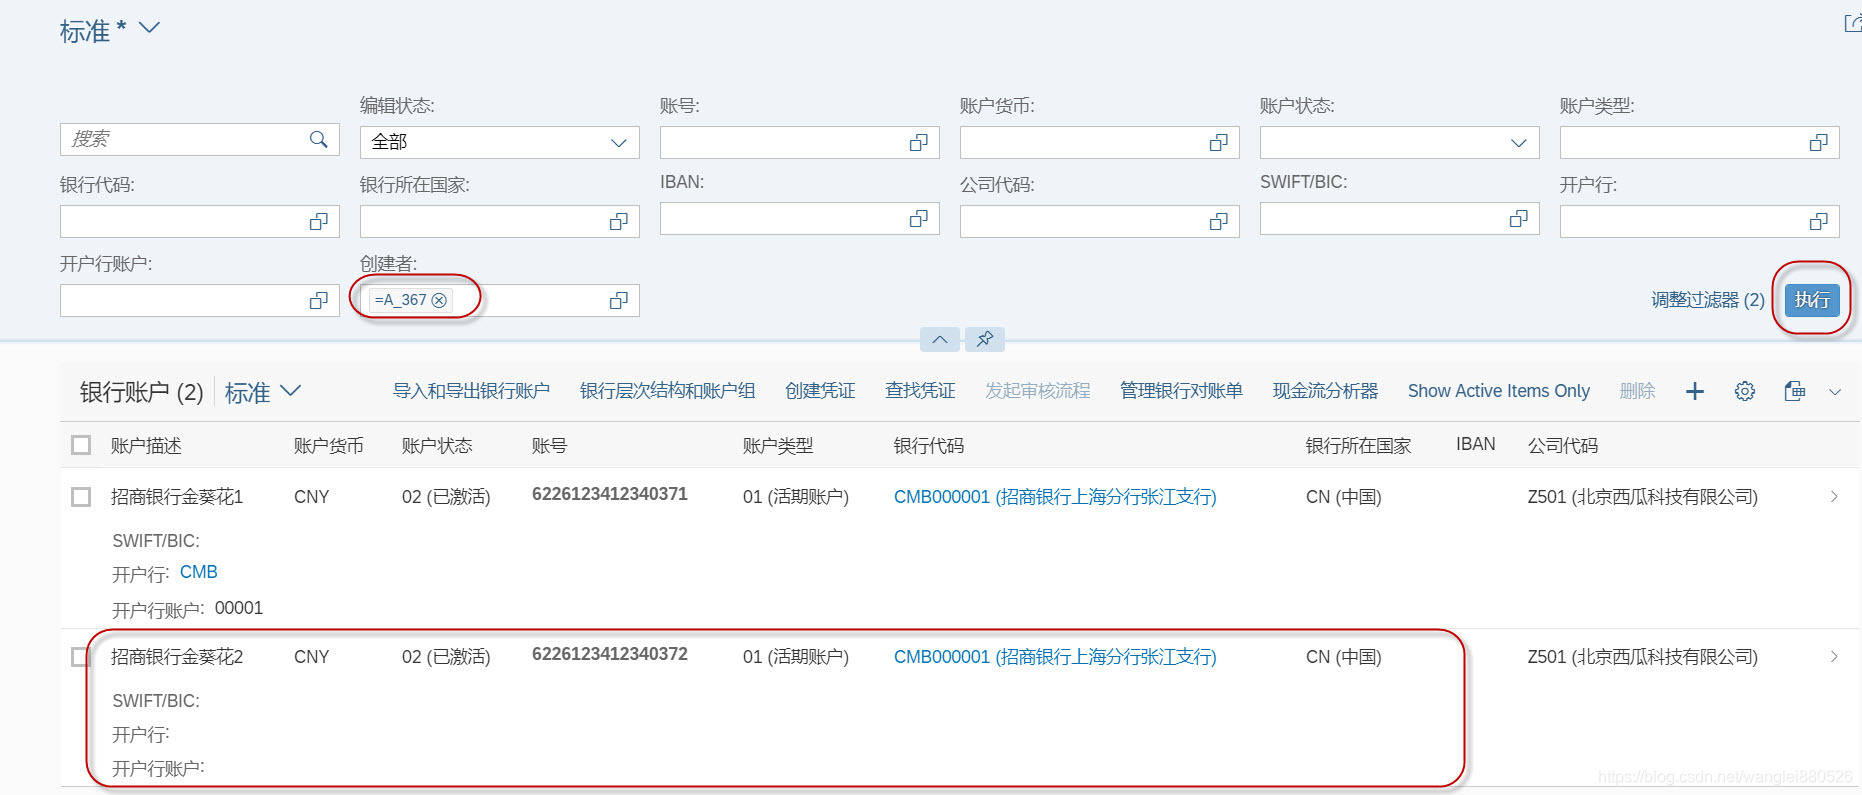Click Show Active Items Only
The image size is (1862, 795).
tap(1499, 391)
